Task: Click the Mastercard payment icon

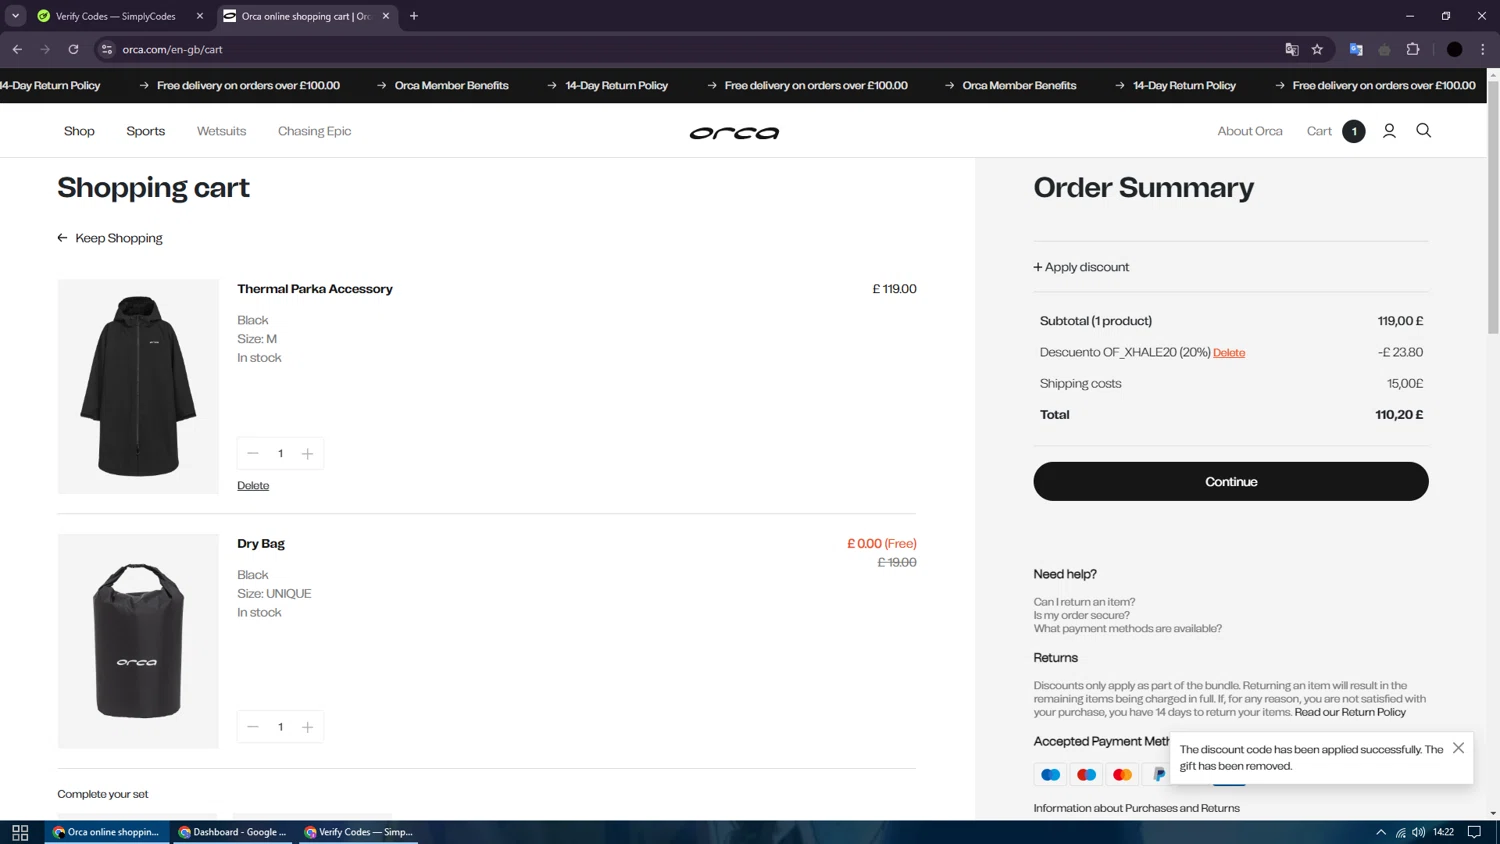Action: [x=1122, y=775]
